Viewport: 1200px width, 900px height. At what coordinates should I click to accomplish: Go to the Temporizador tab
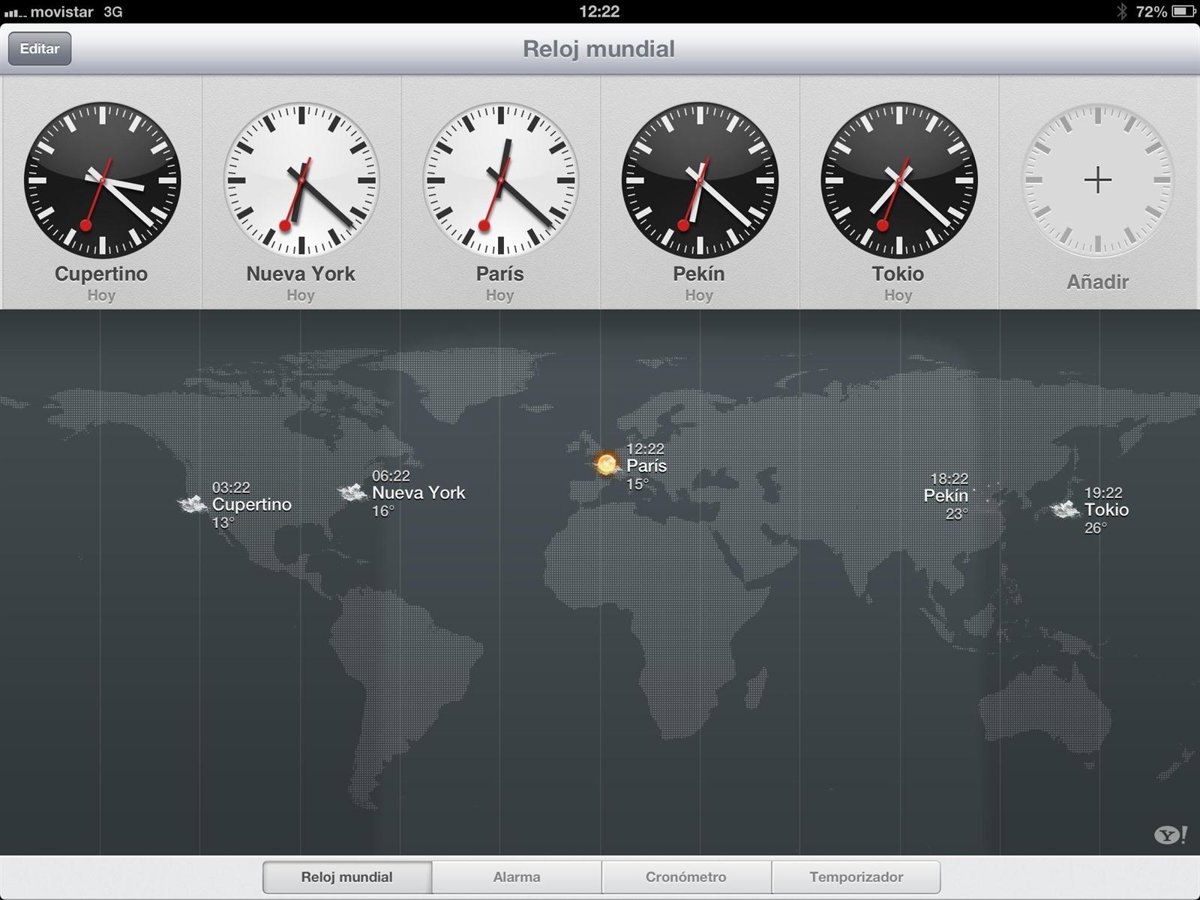[x=856, y=877]
